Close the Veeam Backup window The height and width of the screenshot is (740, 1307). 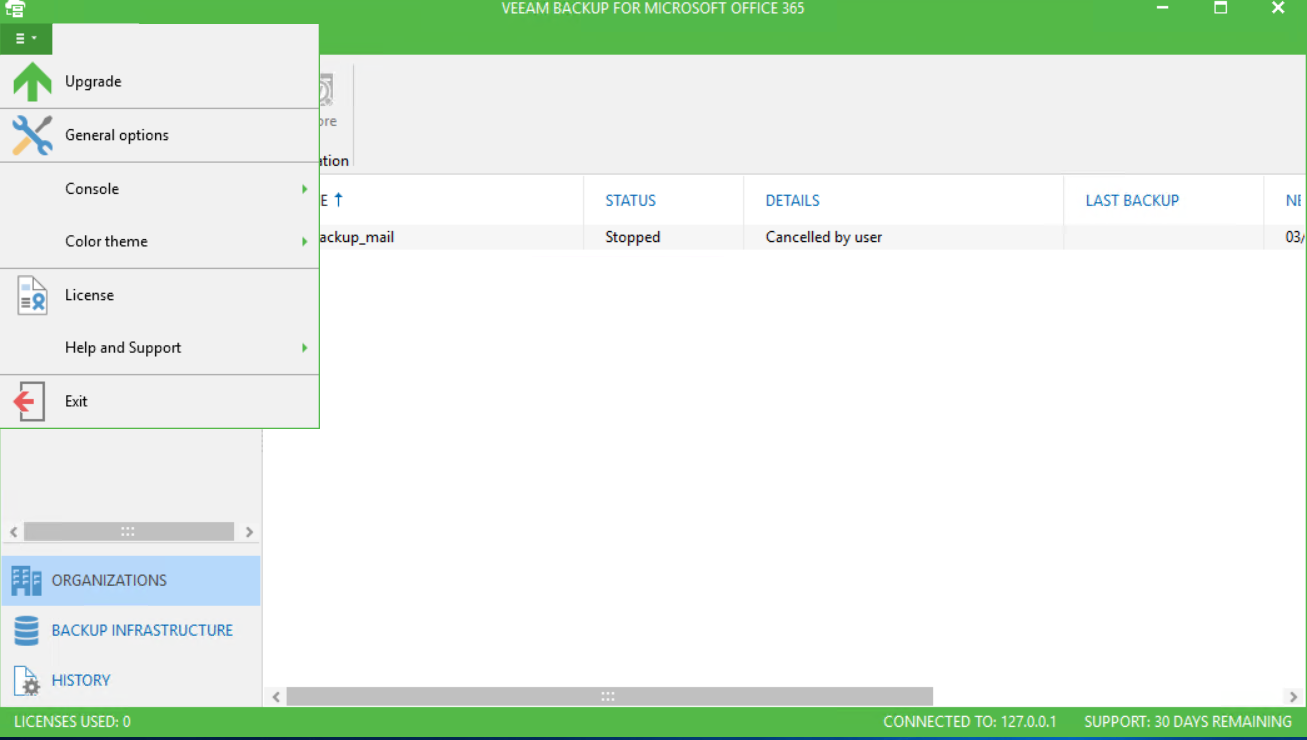pos(1278,8)
